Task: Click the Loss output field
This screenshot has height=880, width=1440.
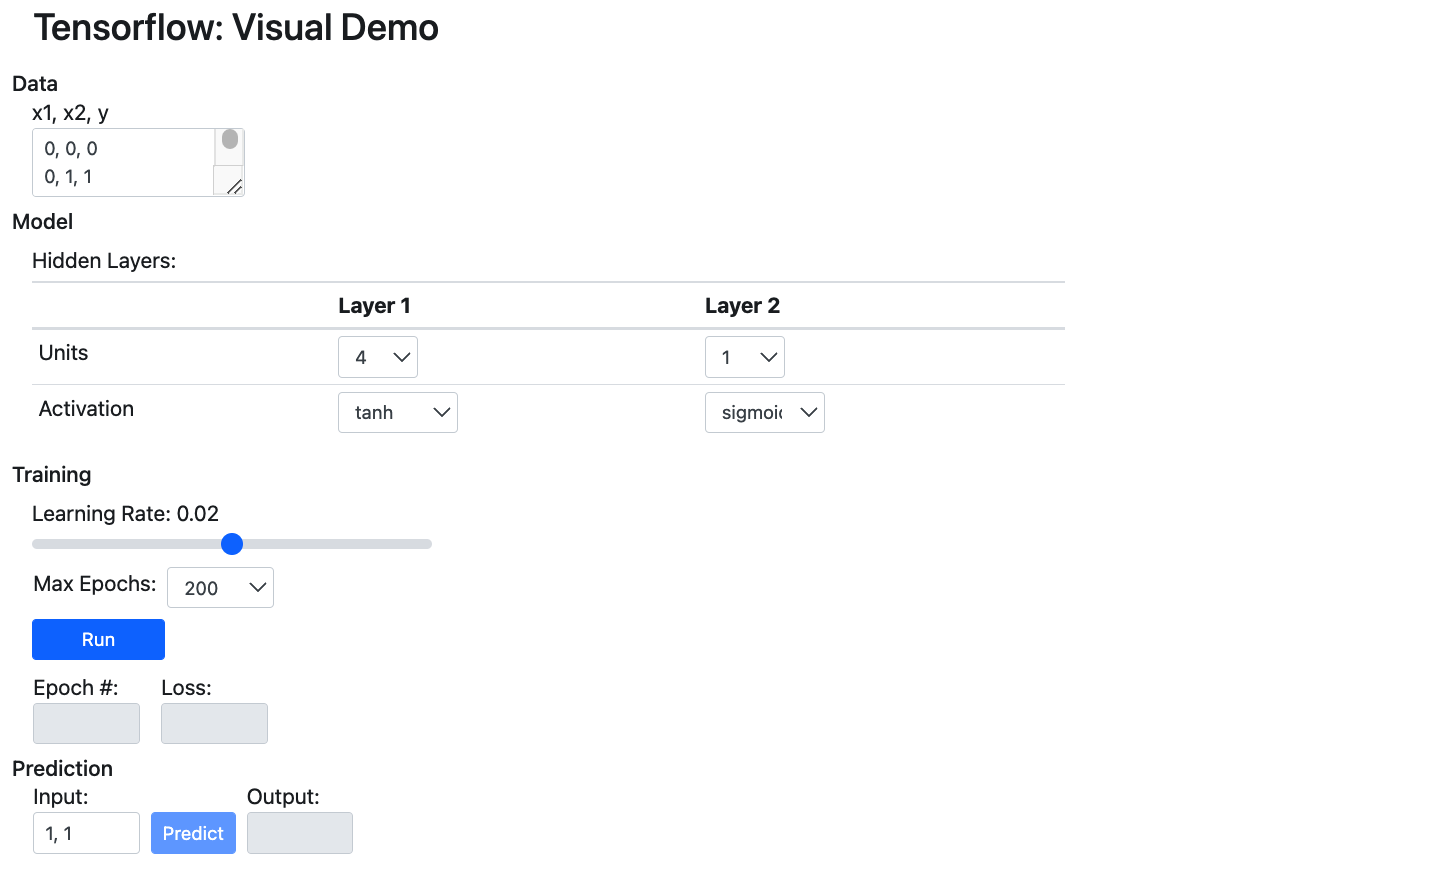Action: 214,723
